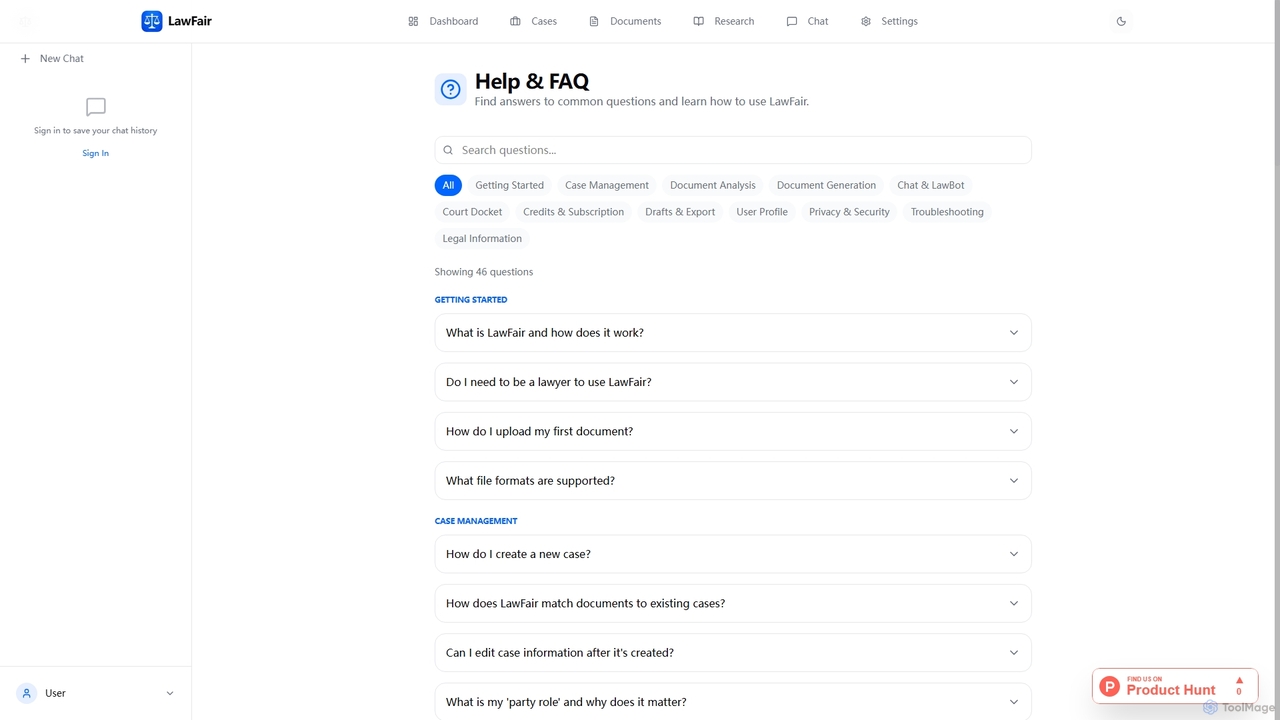Expand 'What file formats are supported?'

click(733, 481)
